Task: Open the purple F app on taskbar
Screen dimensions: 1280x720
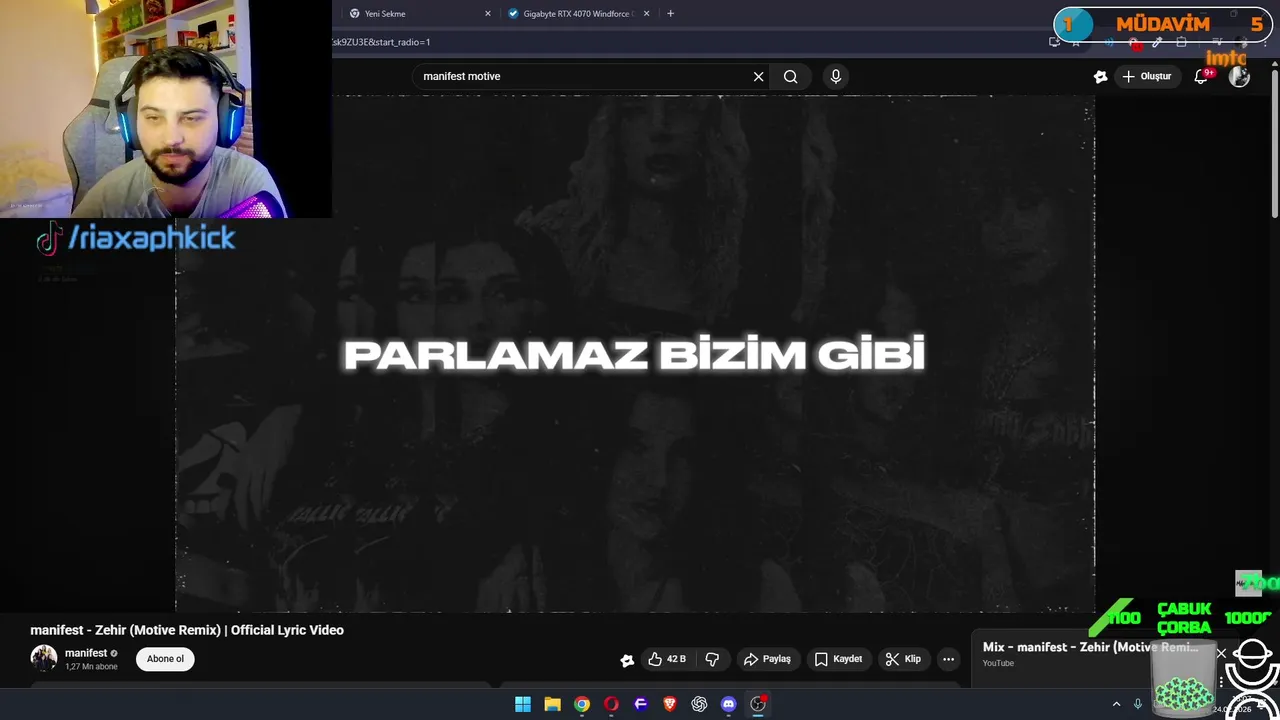Action: (x=641, y=704)
